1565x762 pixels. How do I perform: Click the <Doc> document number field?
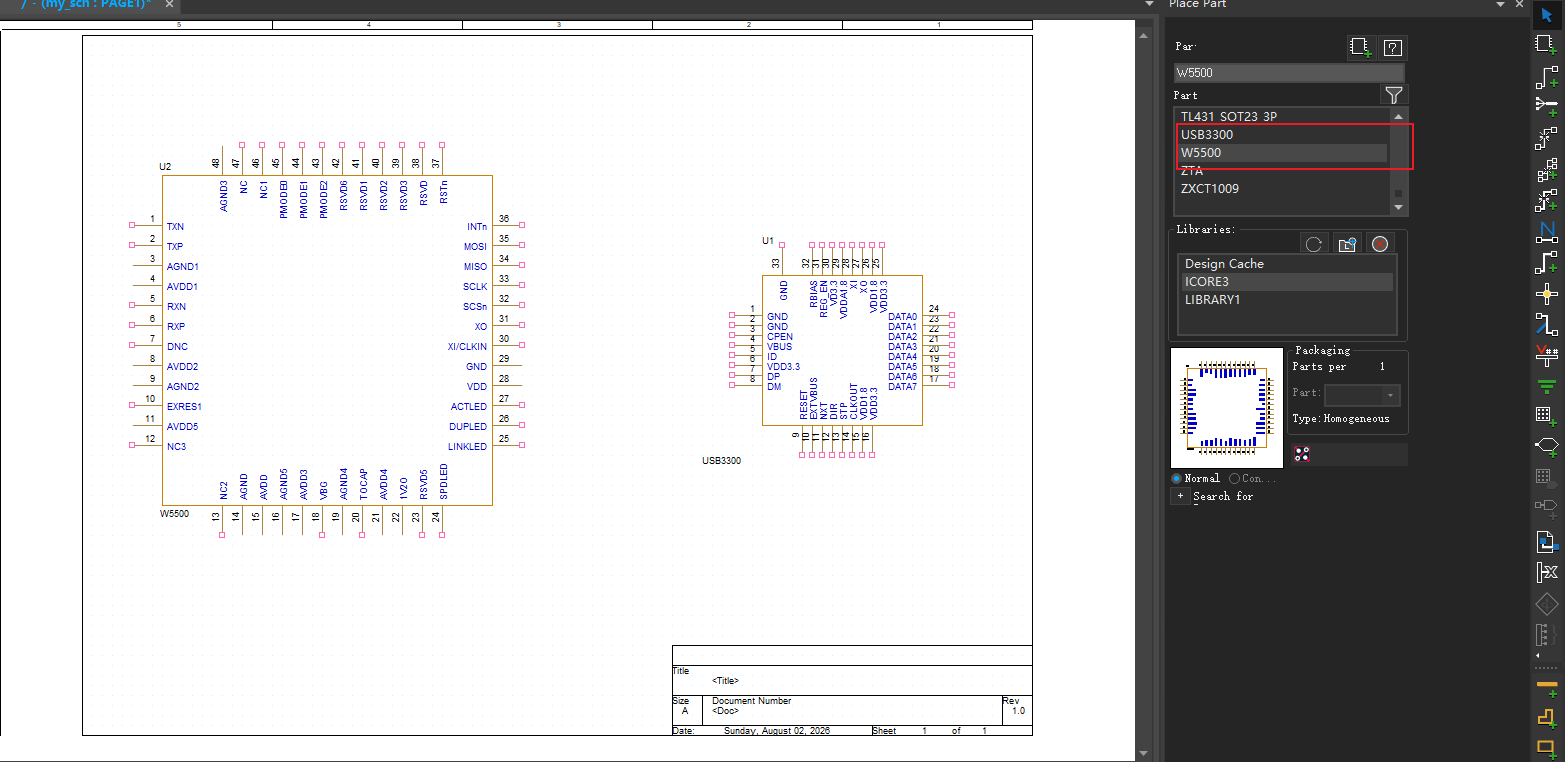[x=725, y=711]
